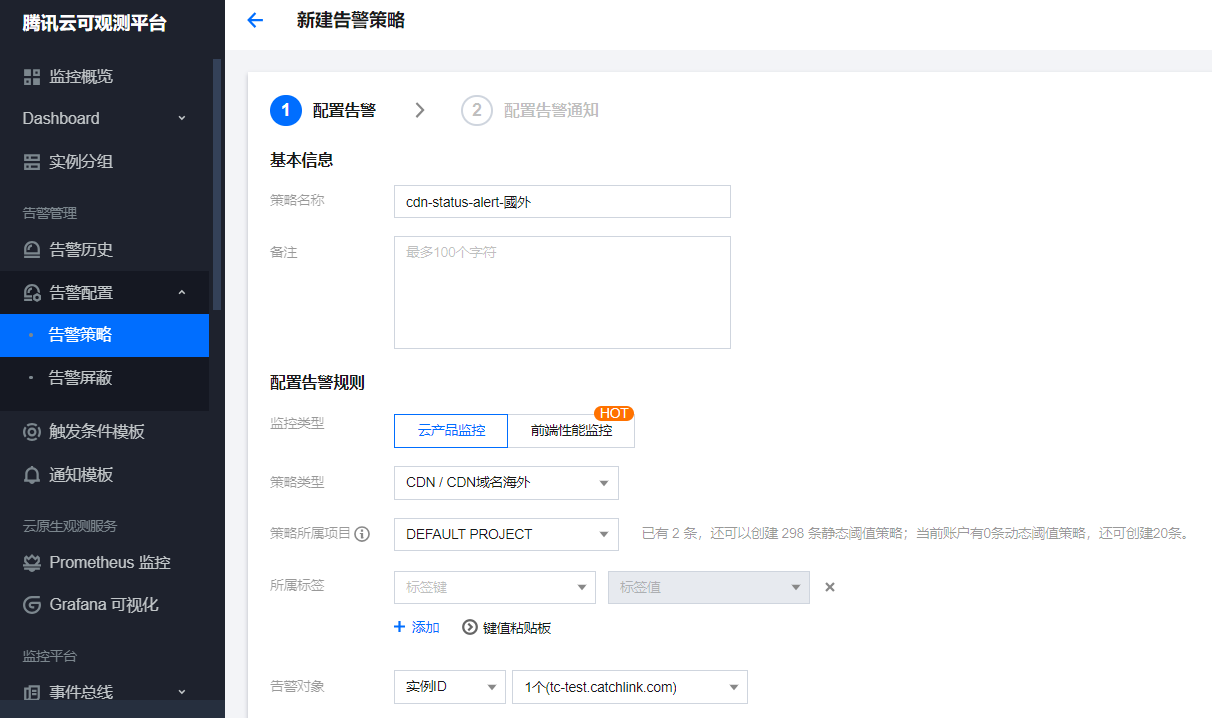This screenshot has height=718, width=1212.
Task: Expand the 实例ID alarm object dropdown
Action: 449,687
